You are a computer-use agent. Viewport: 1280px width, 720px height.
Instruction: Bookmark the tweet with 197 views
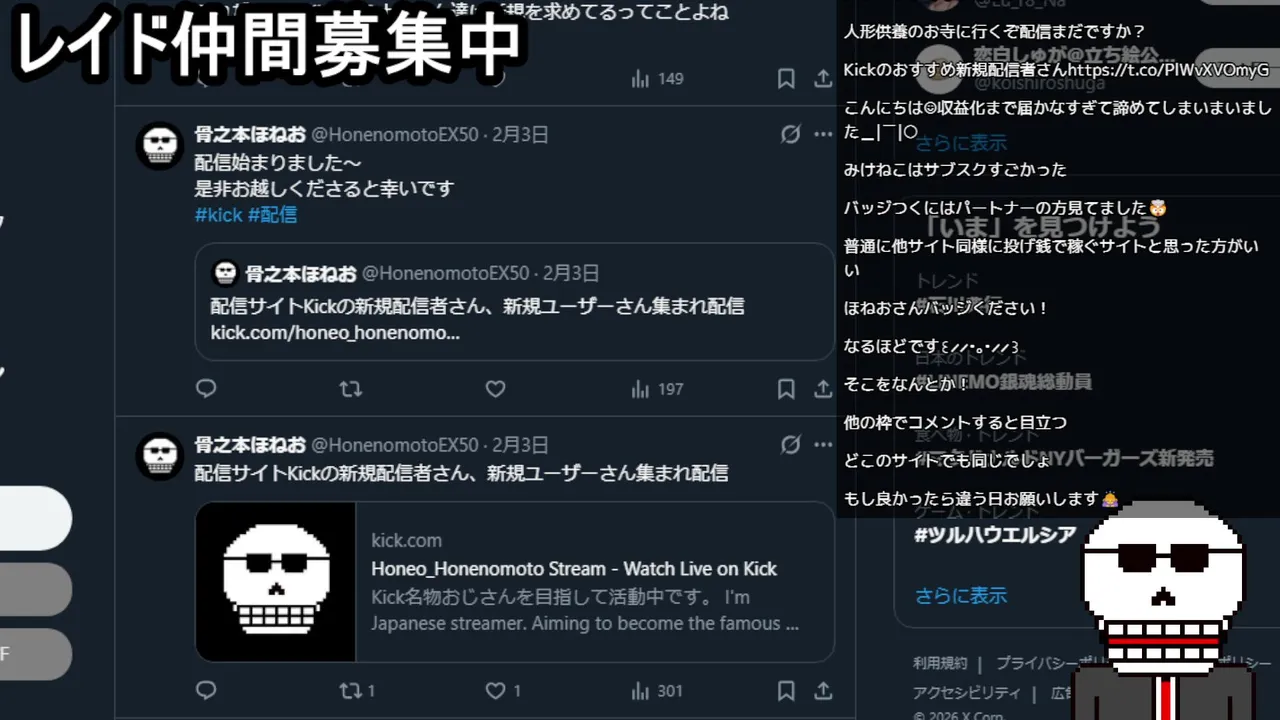pos(786,389)
